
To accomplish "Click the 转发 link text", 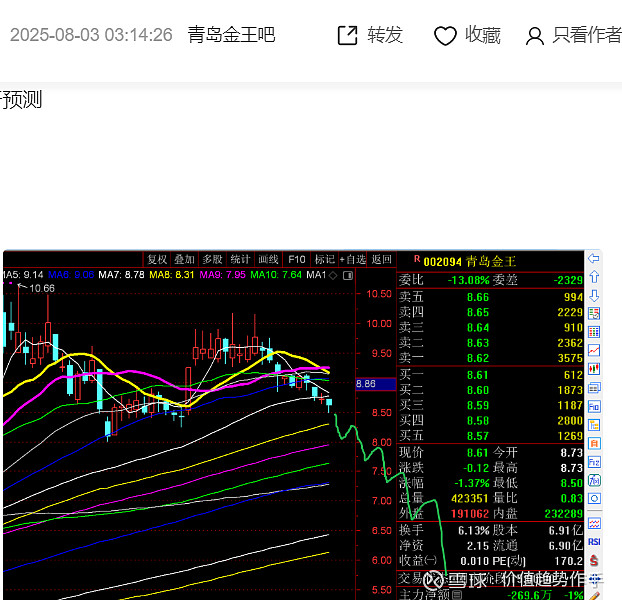I will pyautogui.click(x=385, y=35).
